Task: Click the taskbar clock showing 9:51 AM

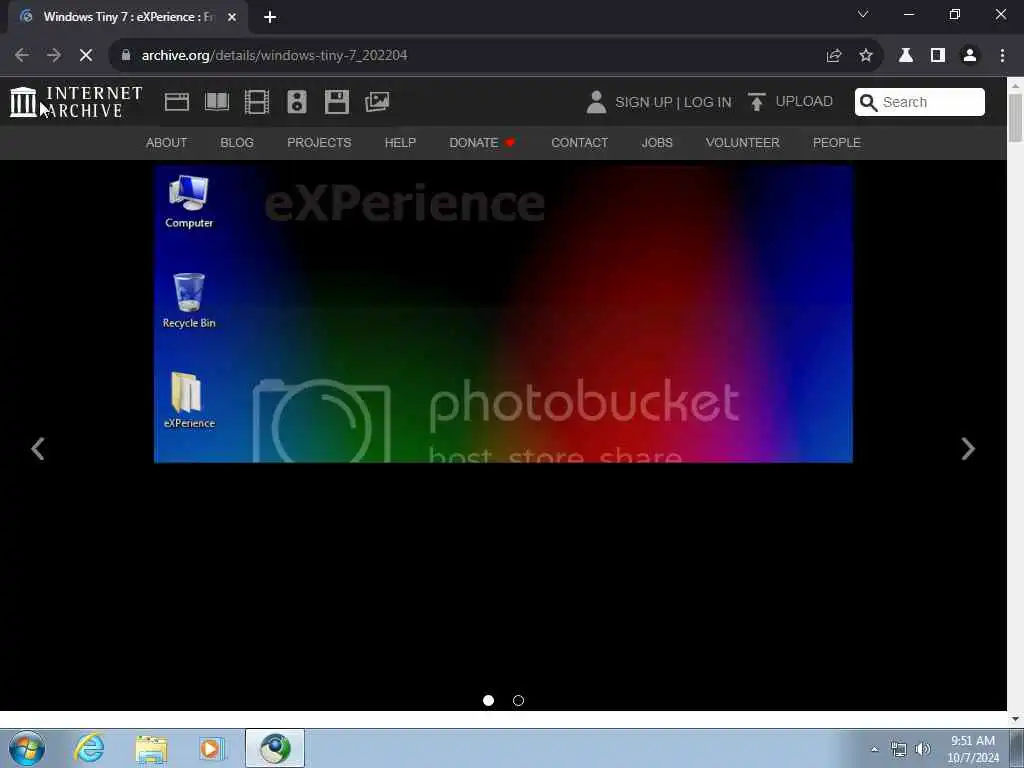Action: pos(973,749)
